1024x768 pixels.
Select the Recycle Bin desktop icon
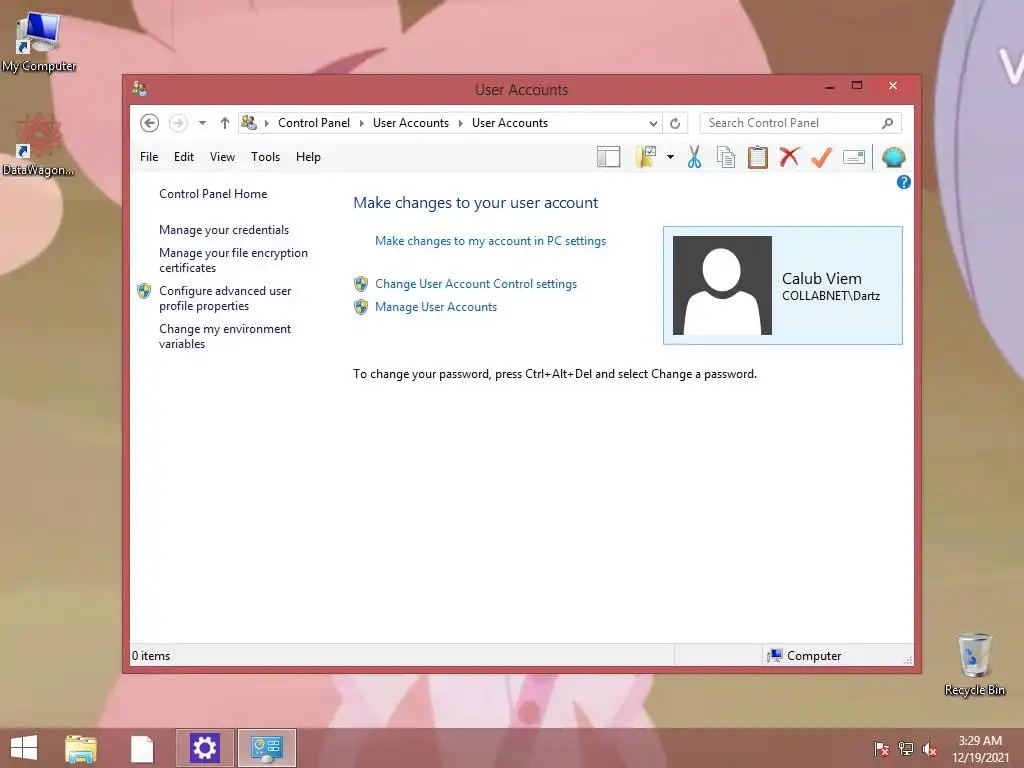click(x=974, y=664)
